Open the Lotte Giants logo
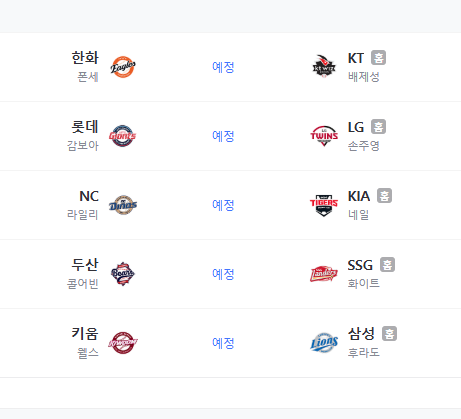Viewport: 461px width, 419px height. 123,136
